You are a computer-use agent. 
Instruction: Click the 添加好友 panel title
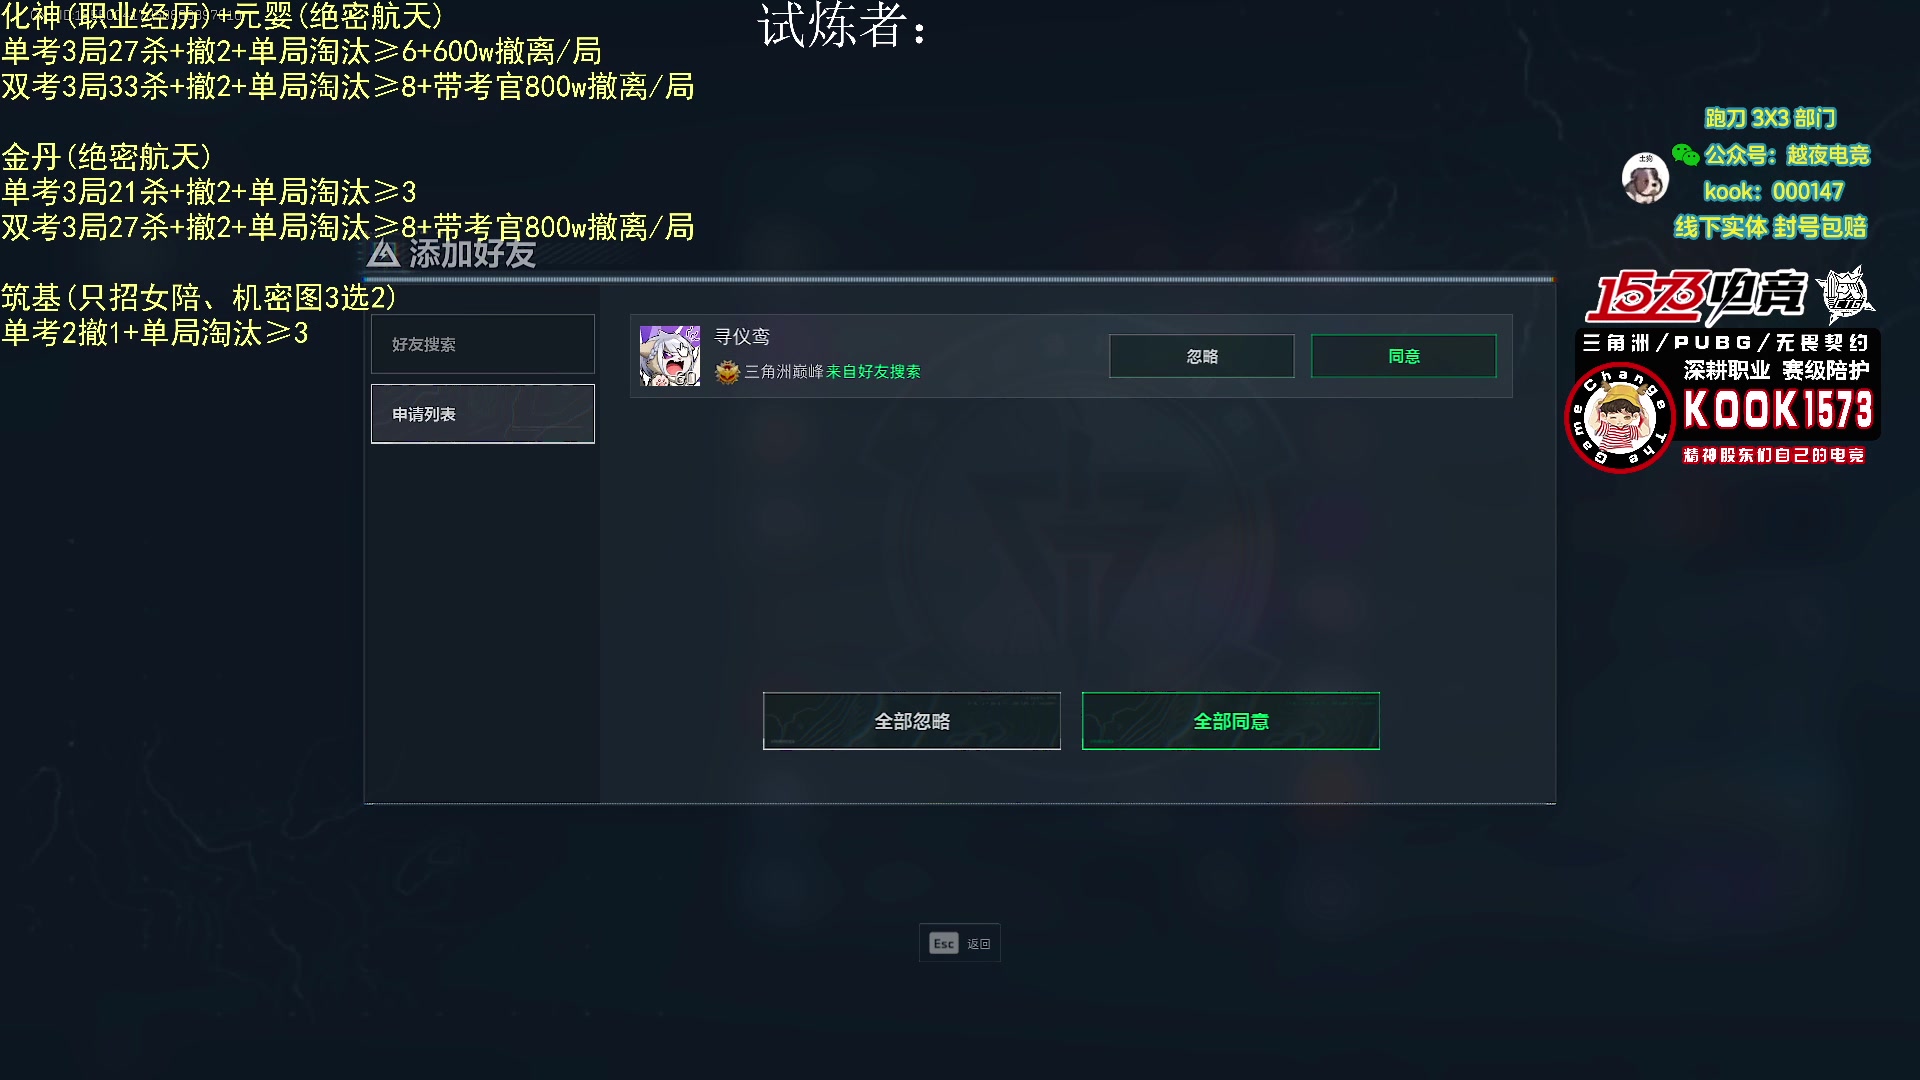pos(472,254)
